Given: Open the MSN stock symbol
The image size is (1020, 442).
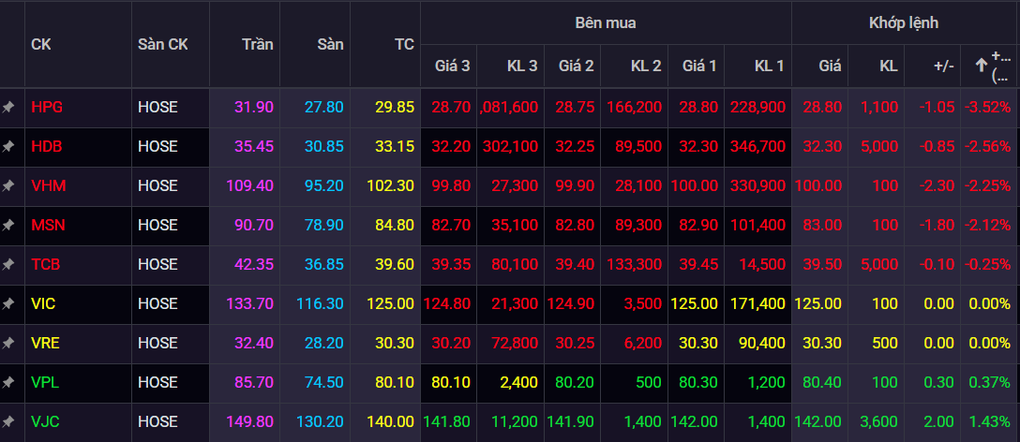Looking at the screenshot, I should (x=48, y=225).
